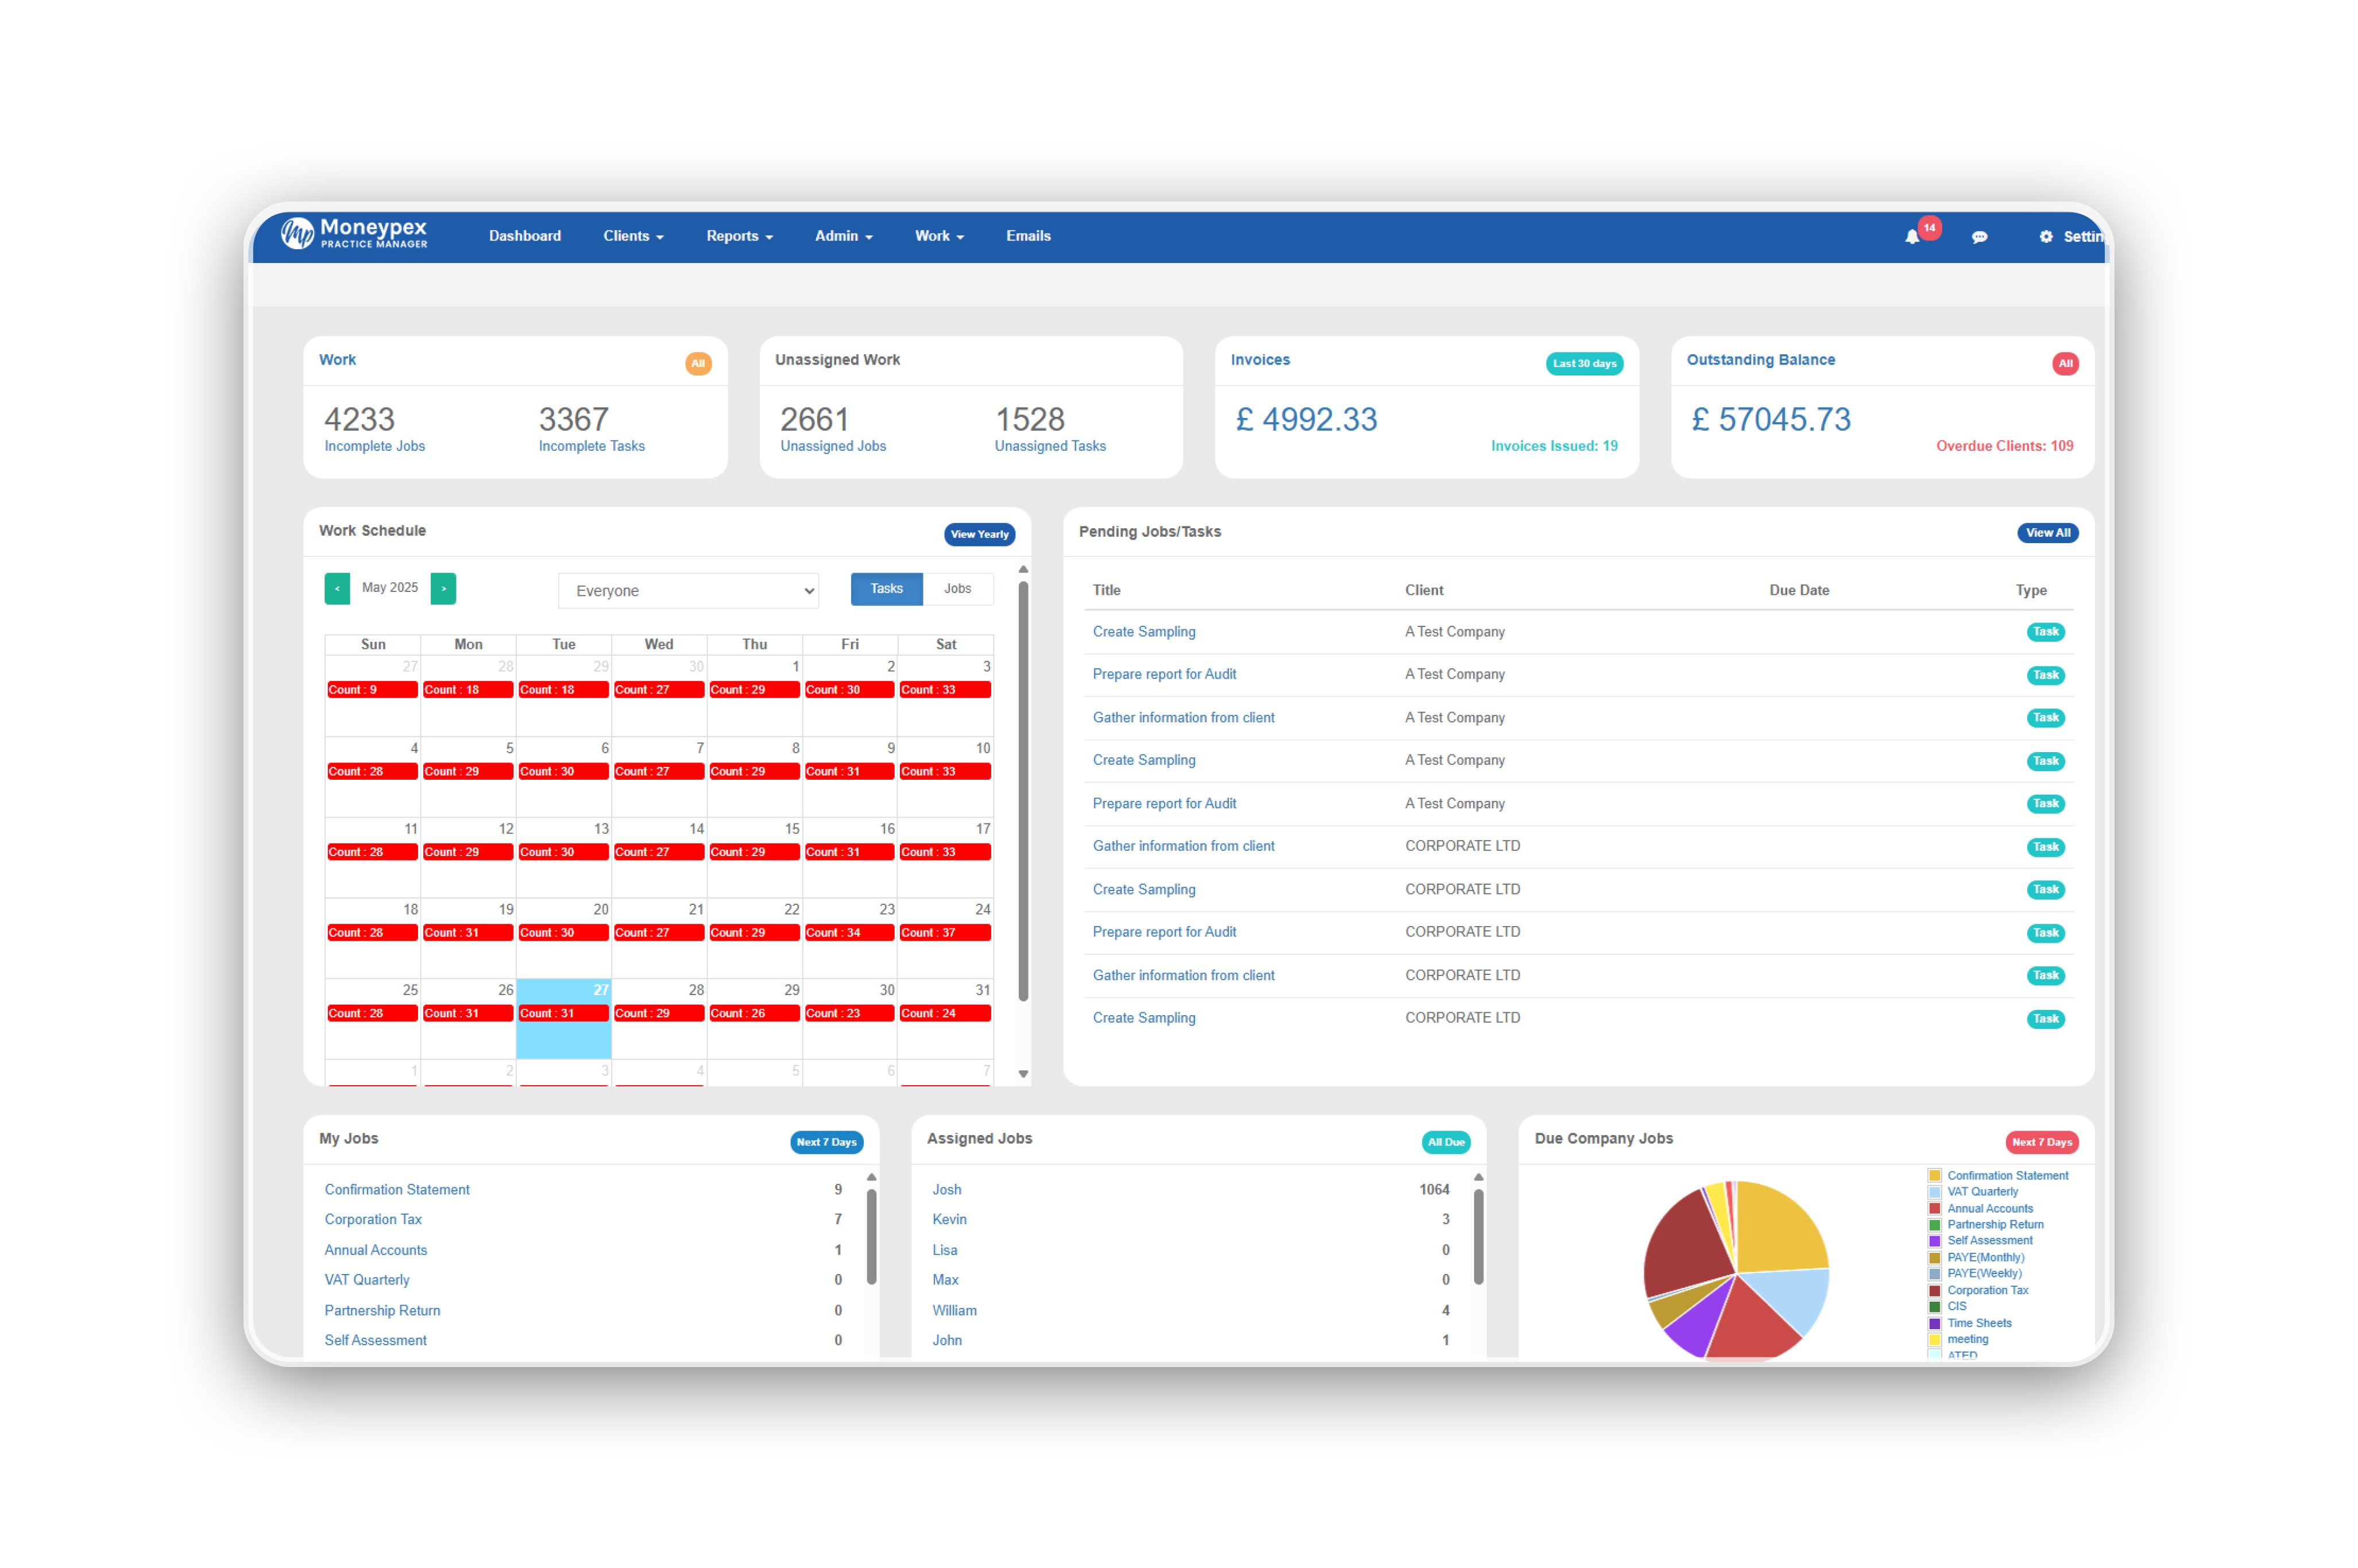Open the Everyone staff dropdown

click(688, 590)
